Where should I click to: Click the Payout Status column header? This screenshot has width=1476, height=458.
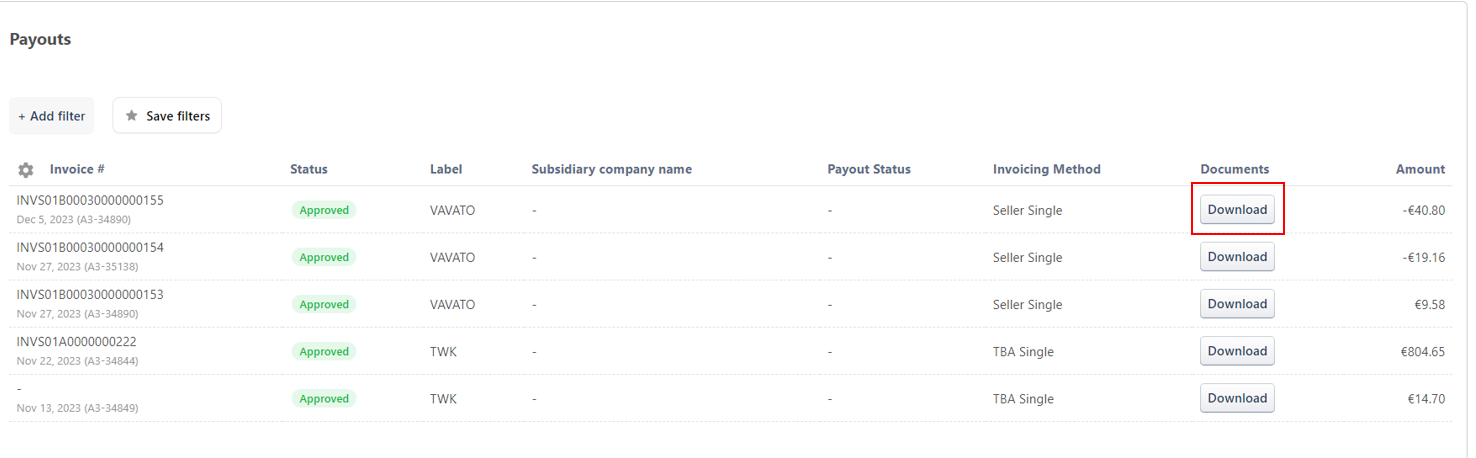point(869,169)
